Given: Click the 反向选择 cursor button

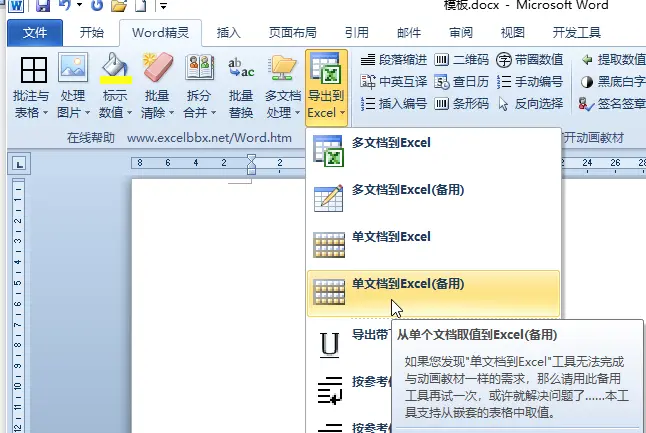Looking at the screenshot, I should (530, 103).
